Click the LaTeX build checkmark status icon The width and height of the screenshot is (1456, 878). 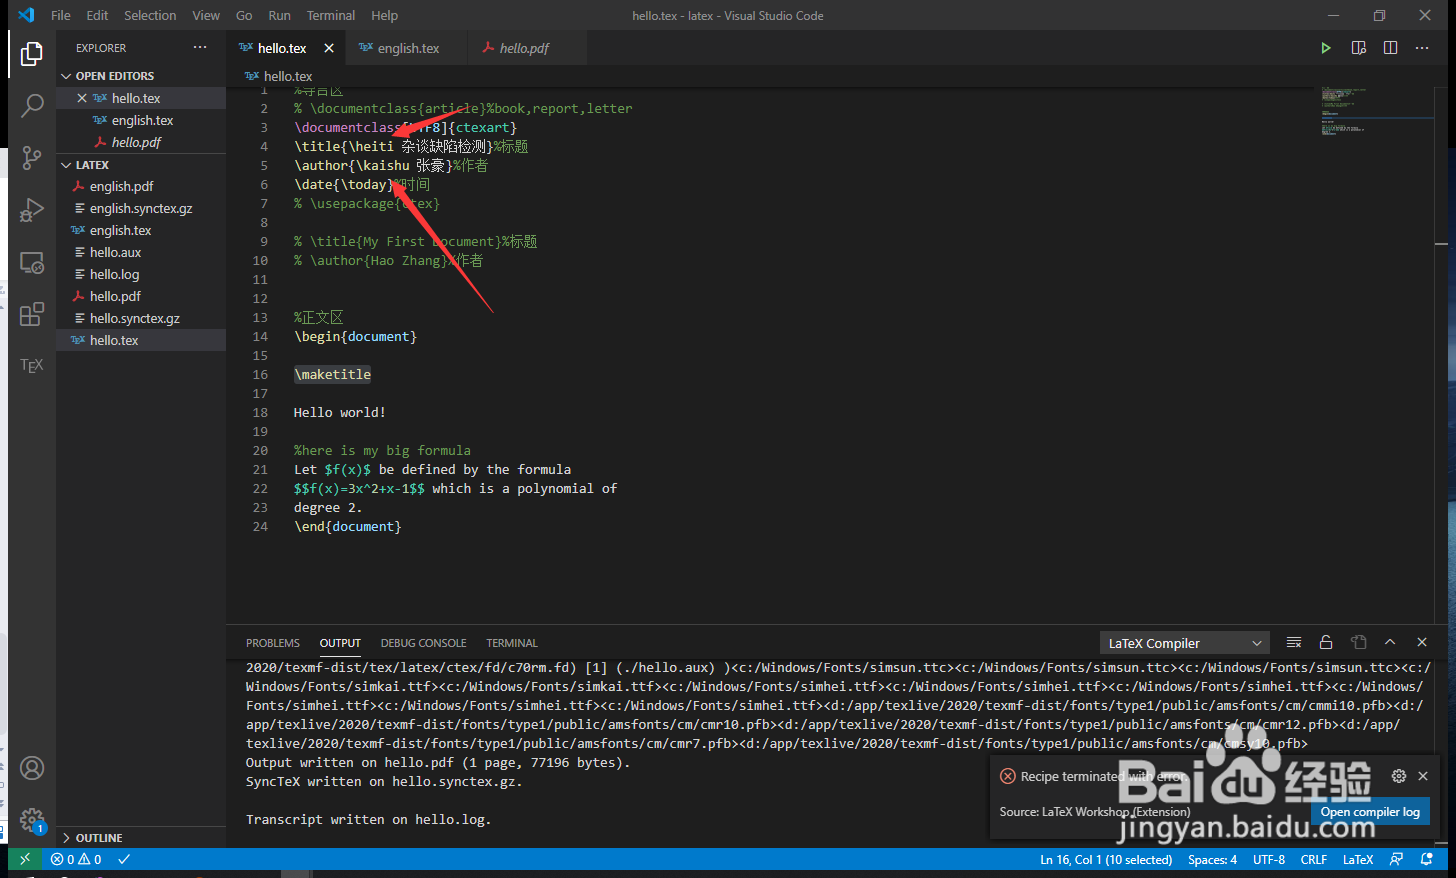(x=124, y=859)
